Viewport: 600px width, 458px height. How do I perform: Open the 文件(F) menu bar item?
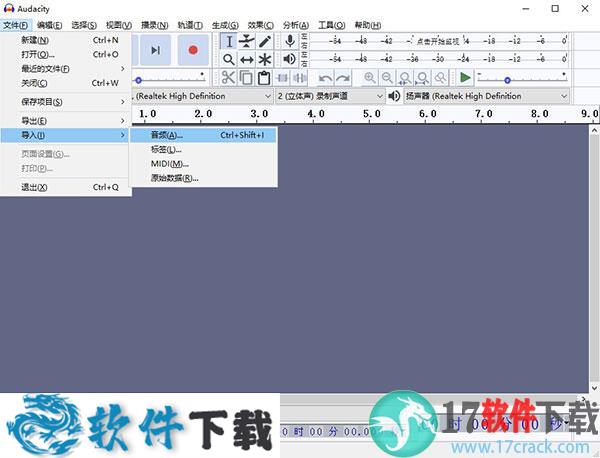tap(16, 25)
